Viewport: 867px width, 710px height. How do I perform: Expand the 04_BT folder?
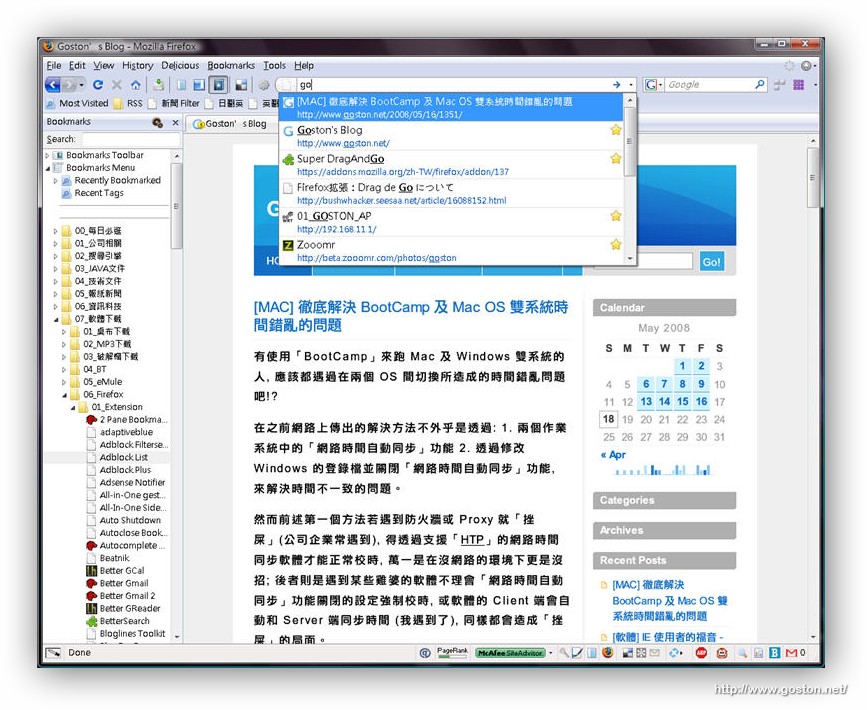click(64, 369)
